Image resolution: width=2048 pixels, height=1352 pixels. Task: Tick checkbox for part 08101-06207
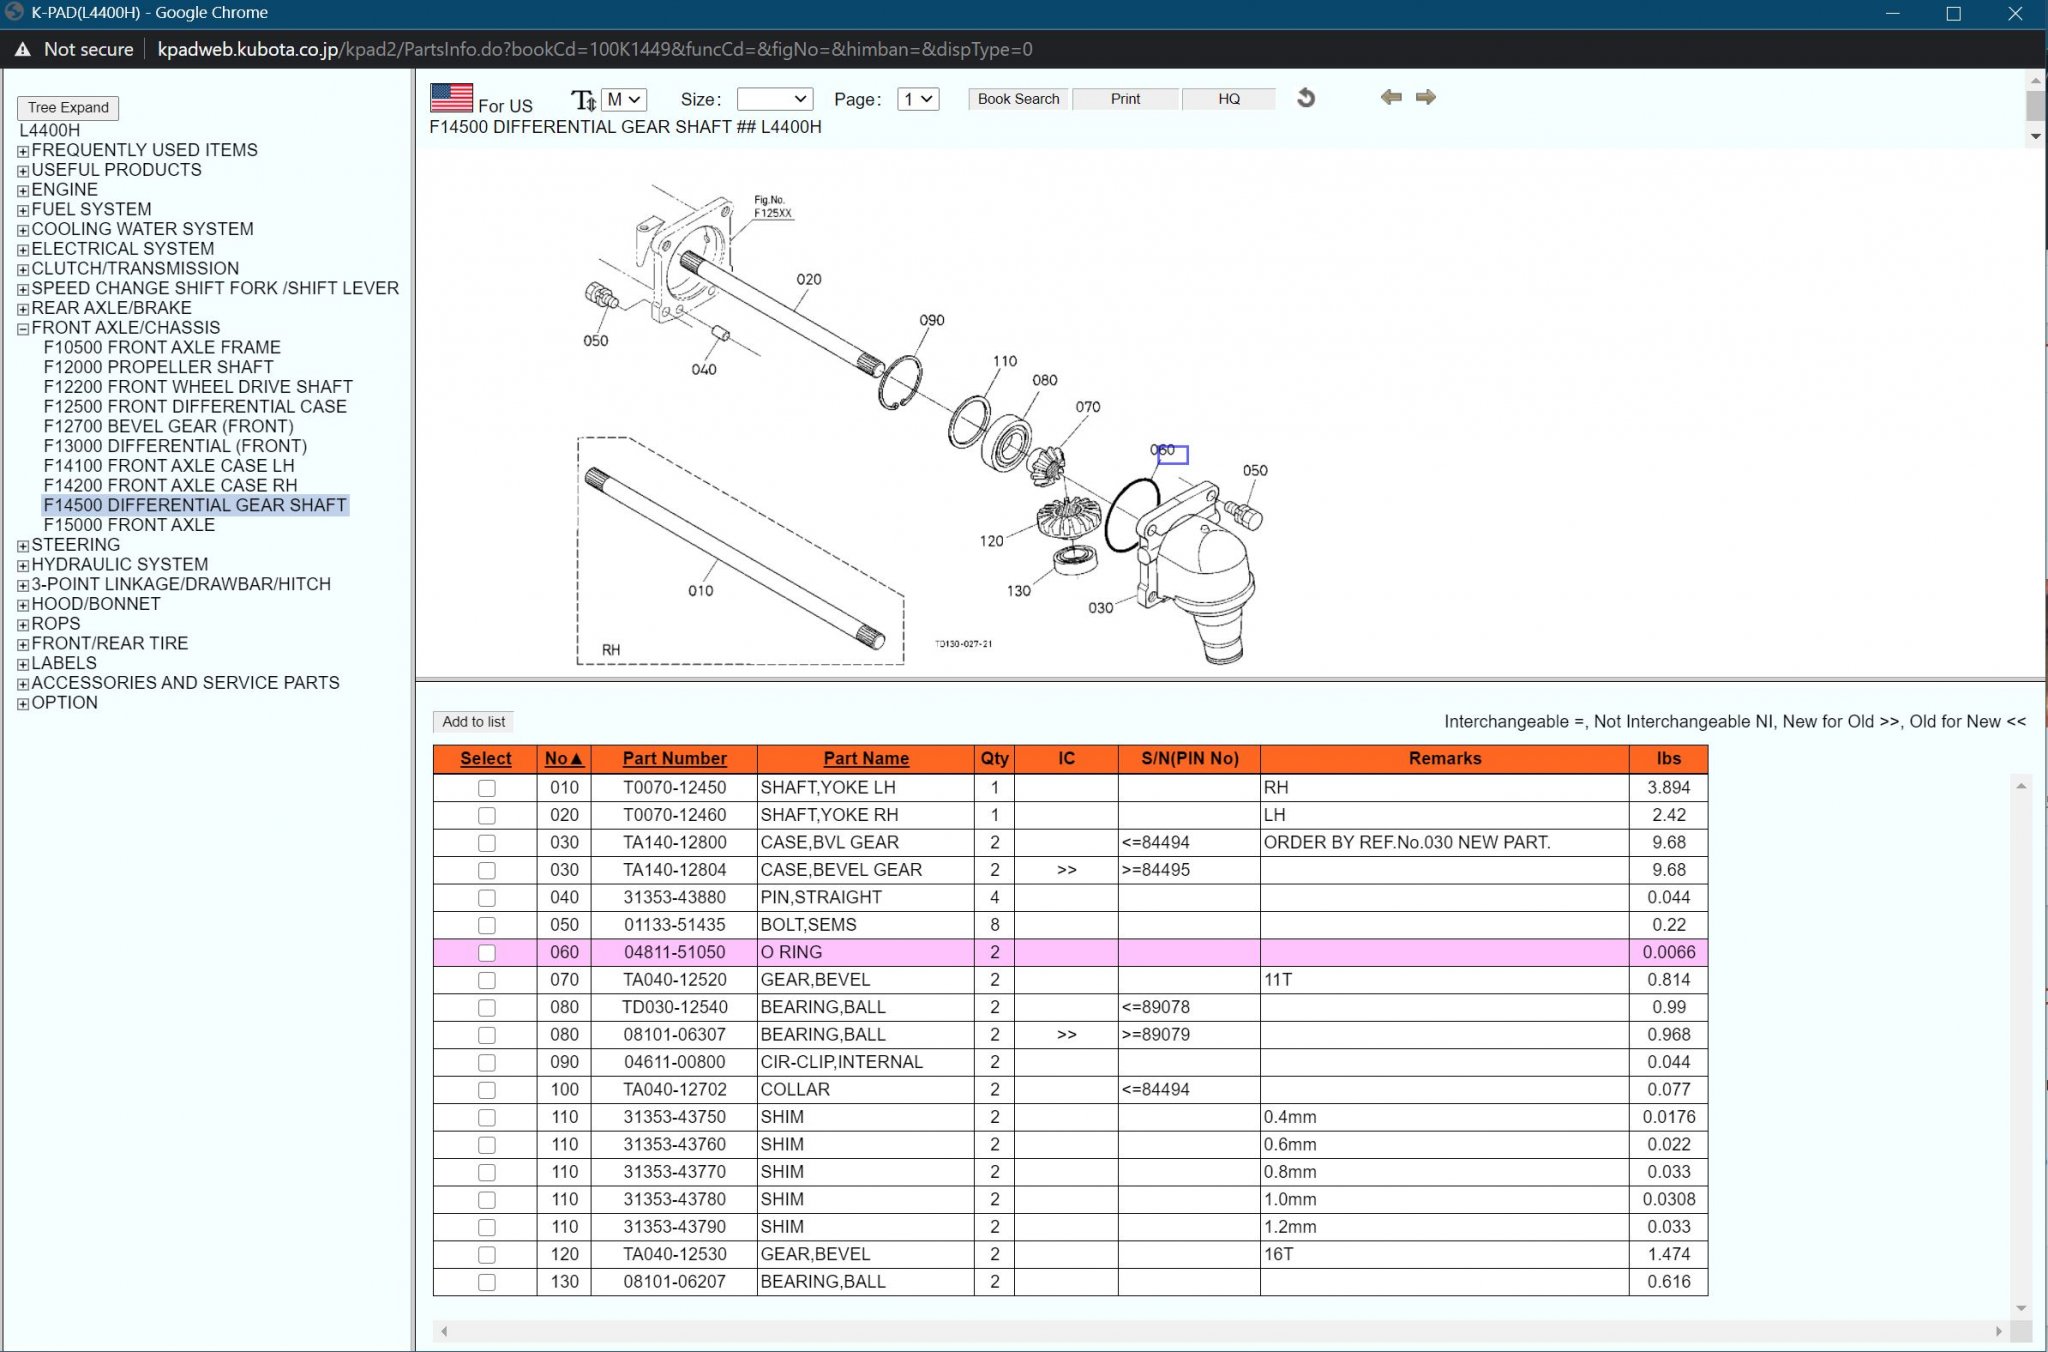[486, 1282]
